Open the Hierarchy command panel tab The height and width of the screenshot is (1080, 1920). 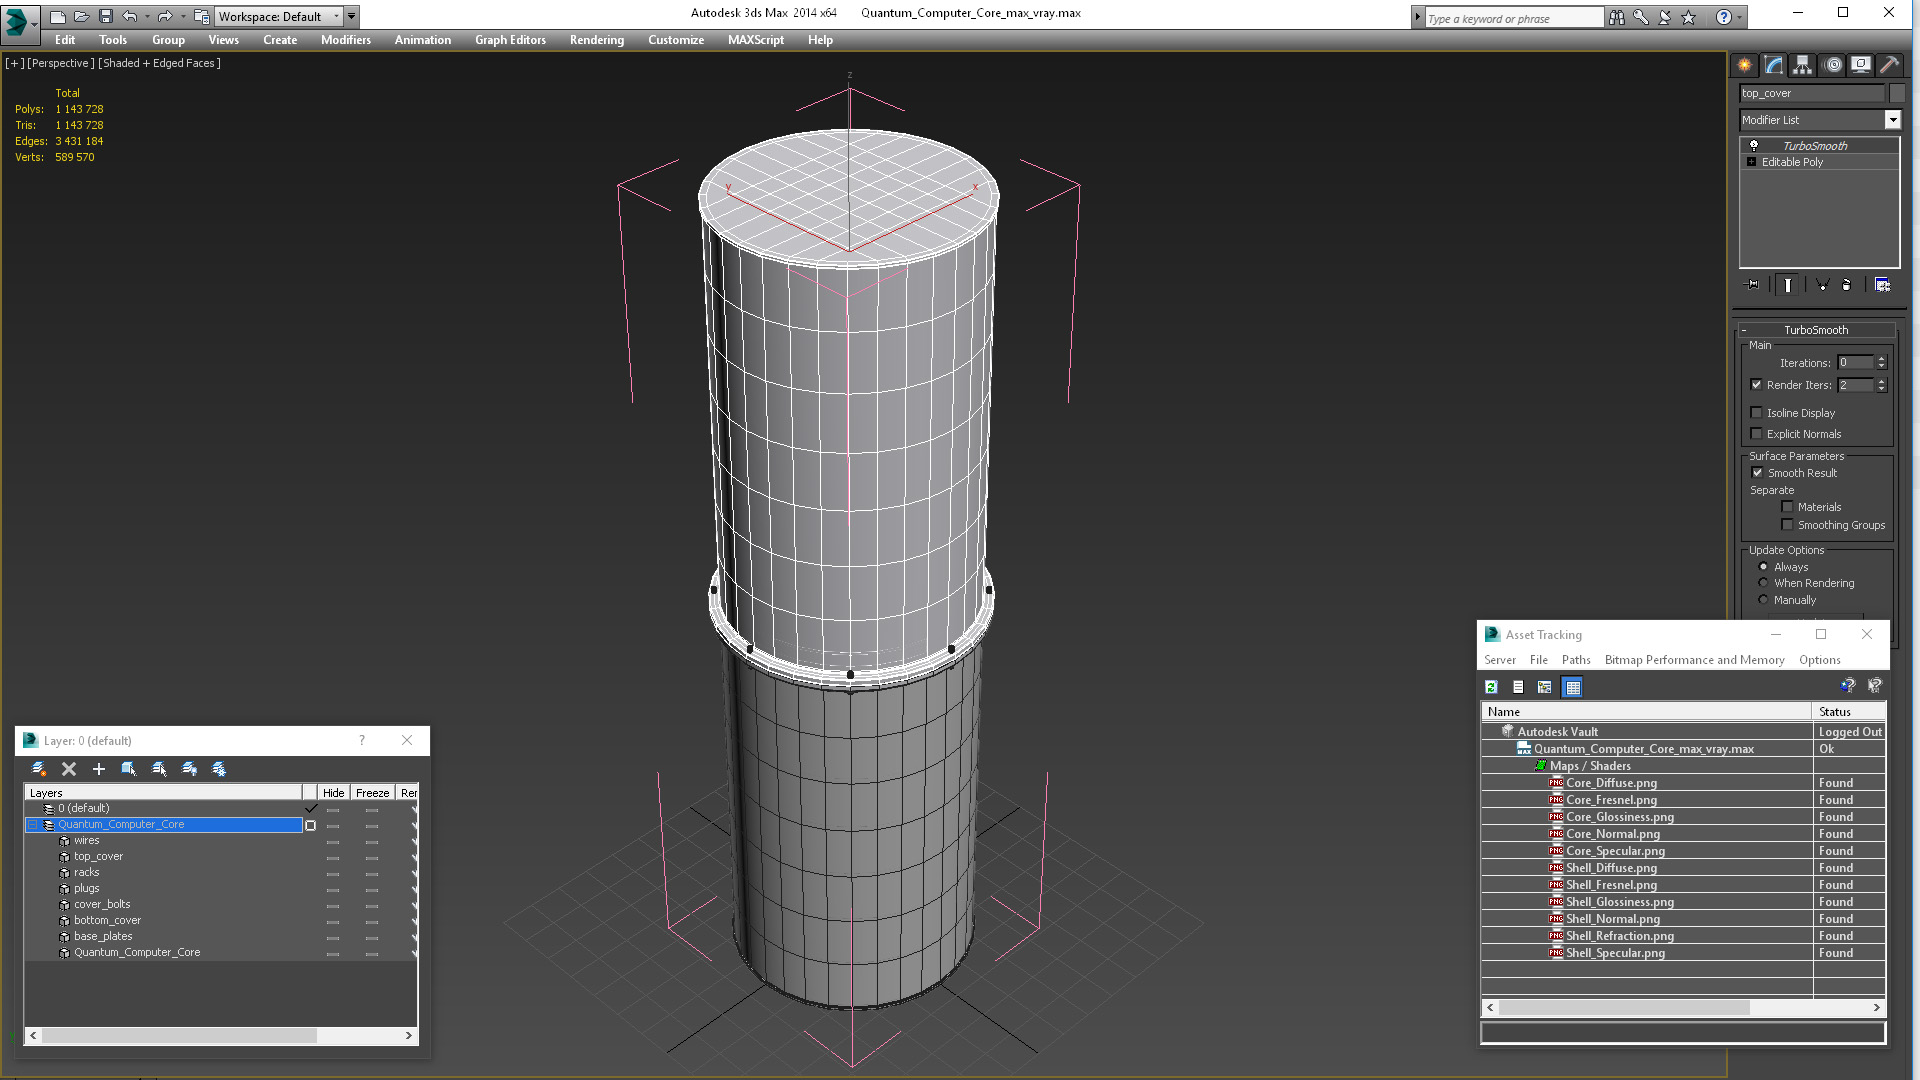click(x=1802, y=65)
